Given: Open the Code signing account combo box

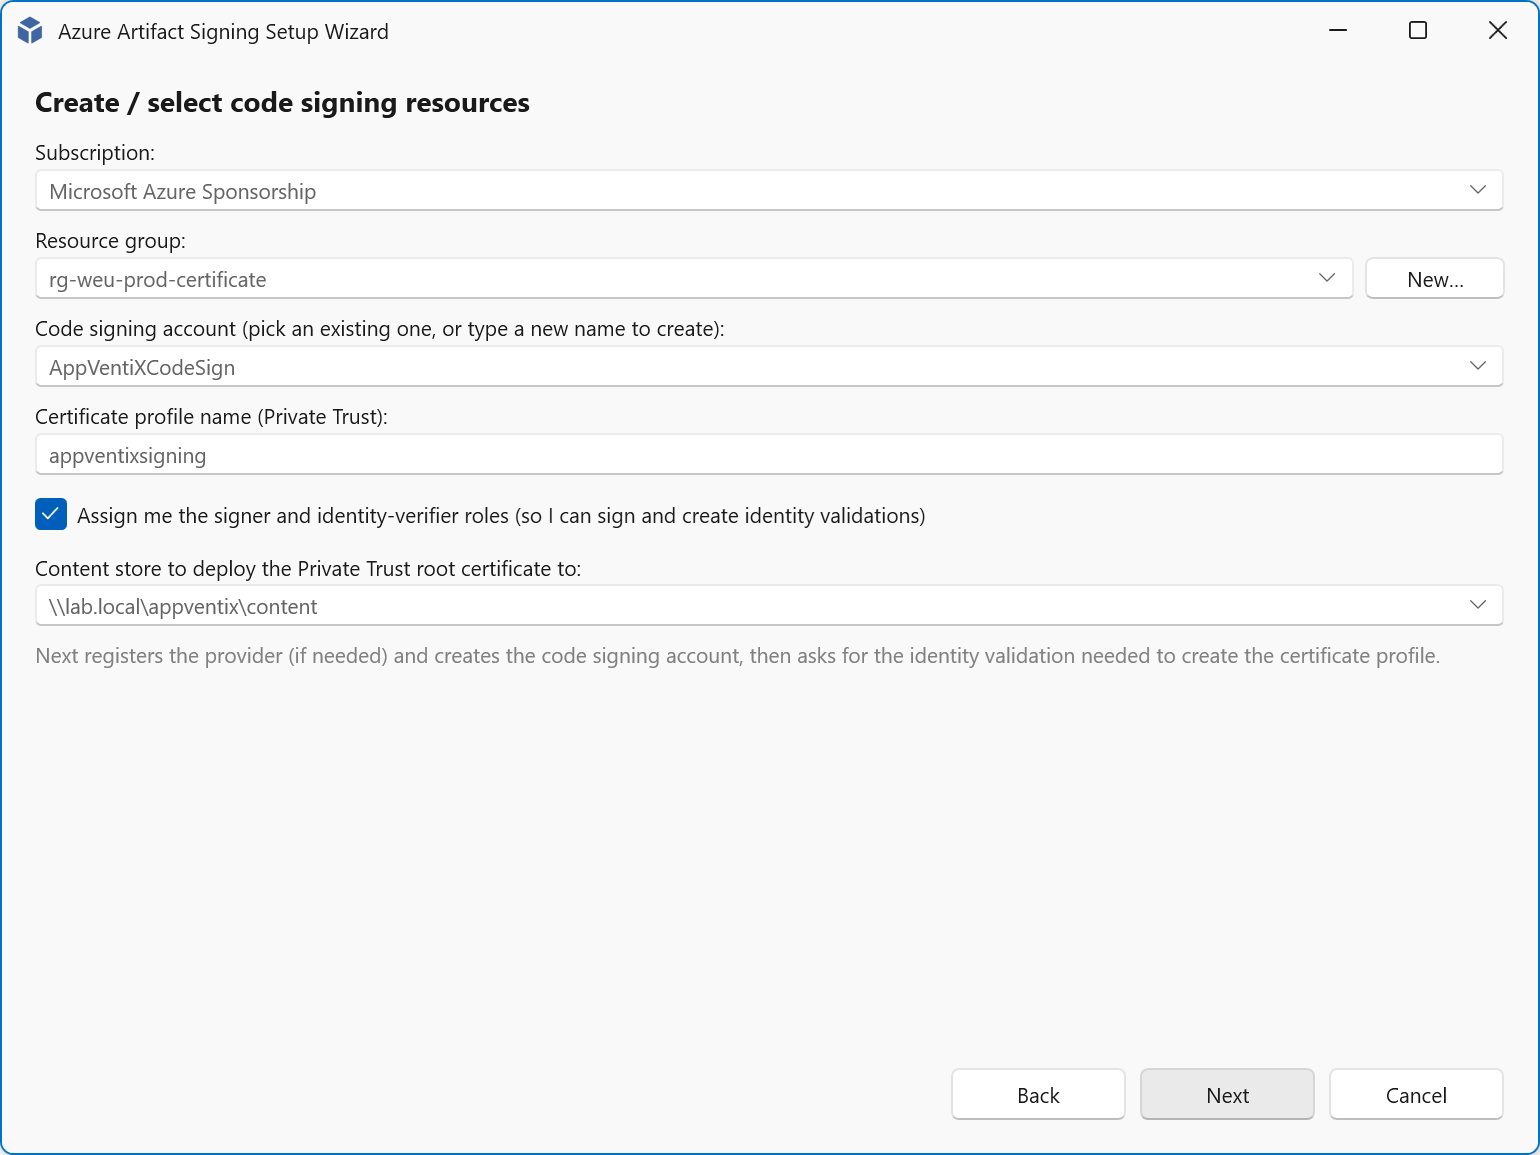Looking at the screenshot, I should [769, 367].
